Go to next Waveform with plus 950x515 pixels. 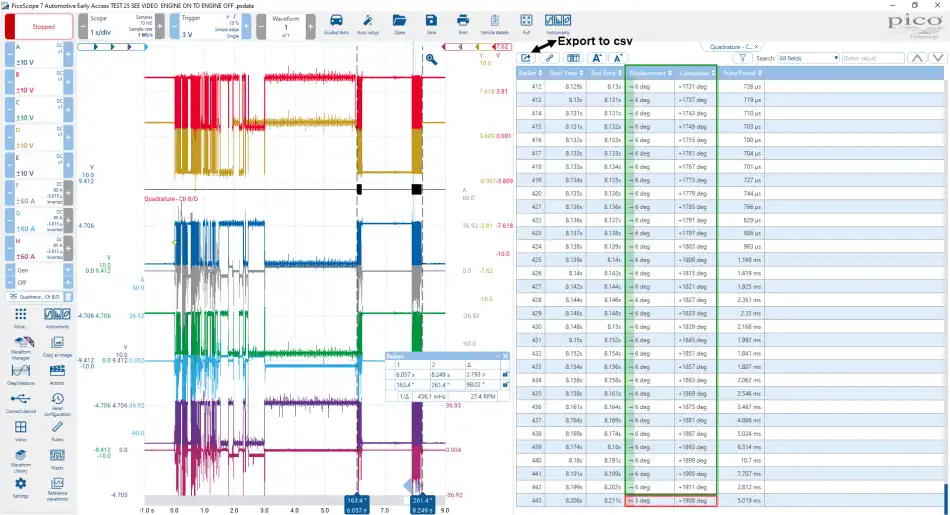[x=310, y=27]
